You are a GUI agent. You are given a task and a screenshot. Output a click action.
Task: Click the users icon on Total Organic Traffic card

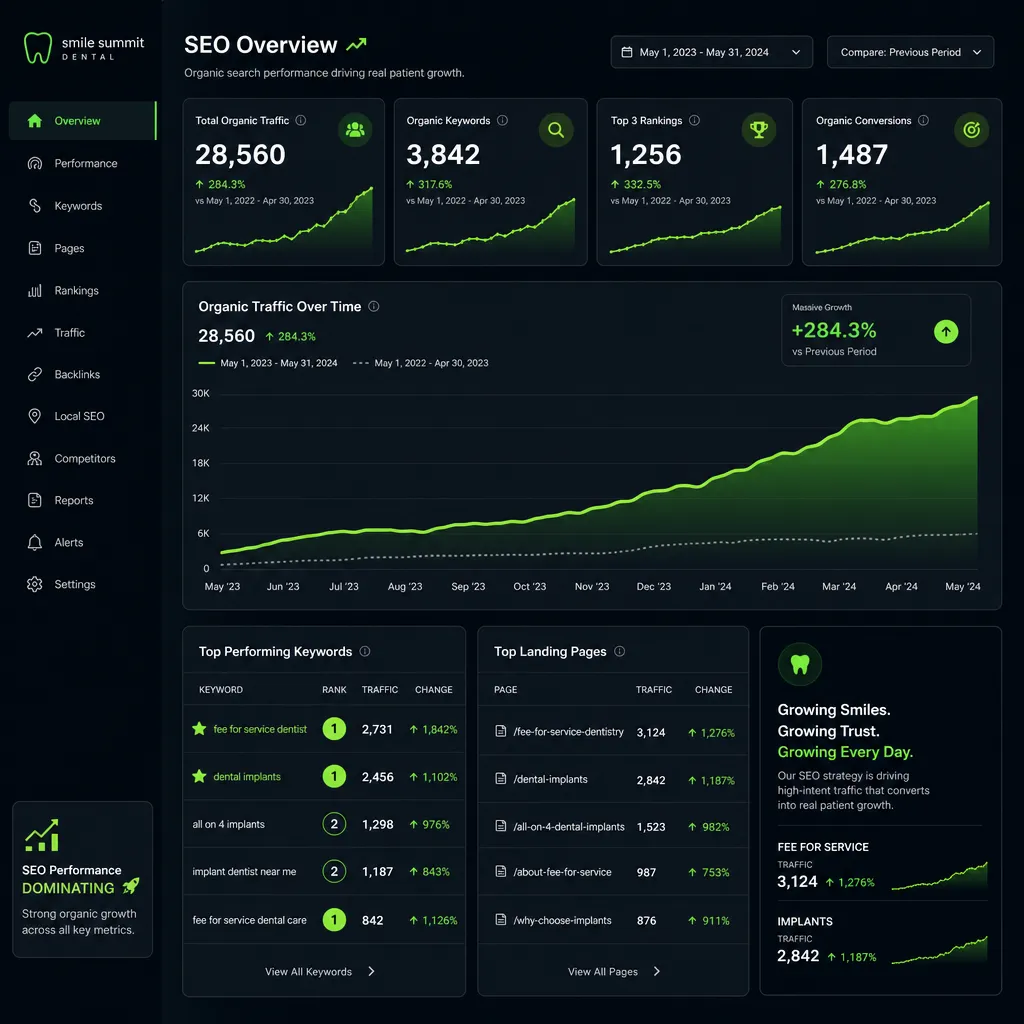tap(355, 129)
